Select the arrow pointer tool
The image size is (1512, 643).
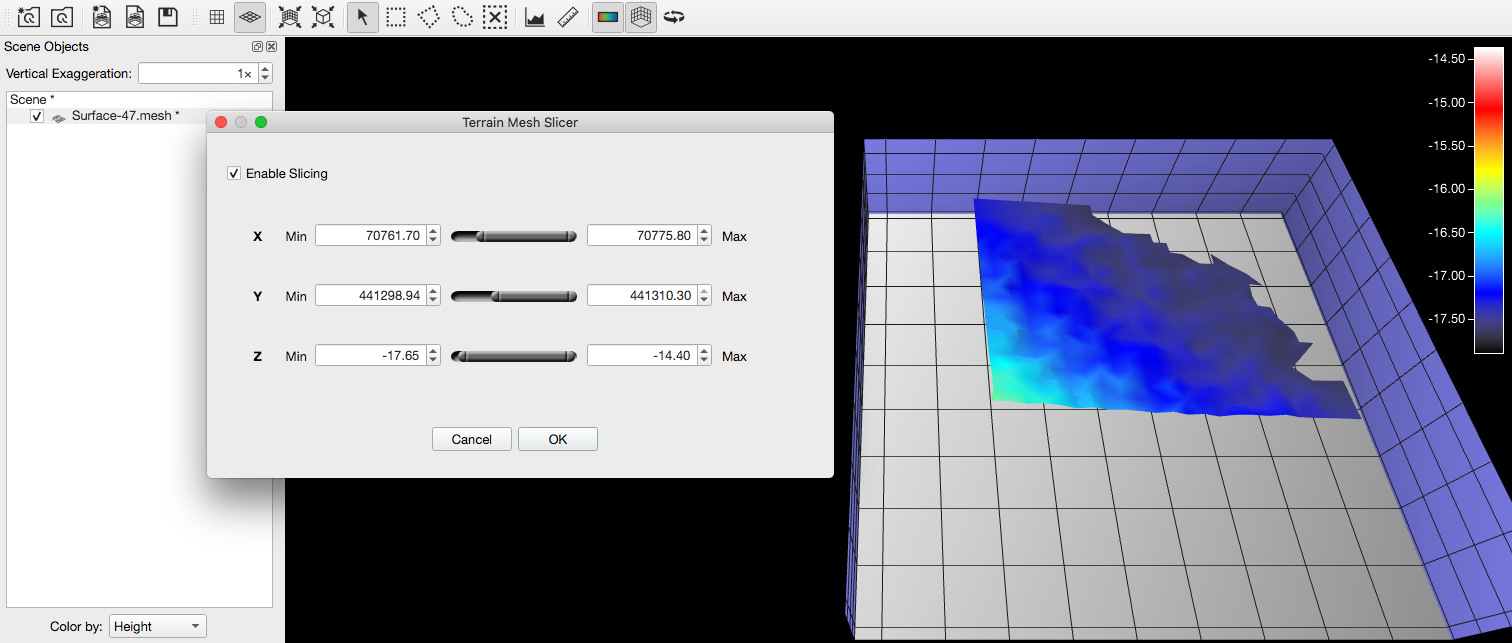(363, 17)
